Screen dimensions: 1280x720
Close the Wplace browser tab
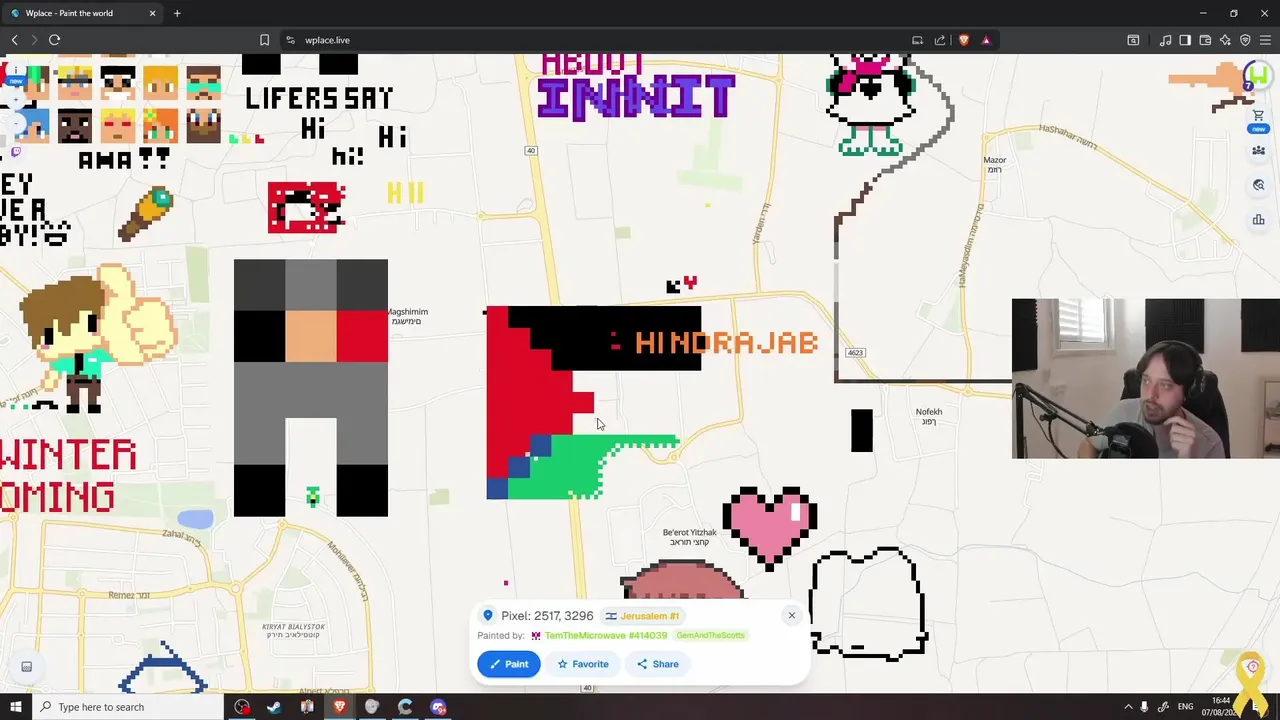click(152, 13)
